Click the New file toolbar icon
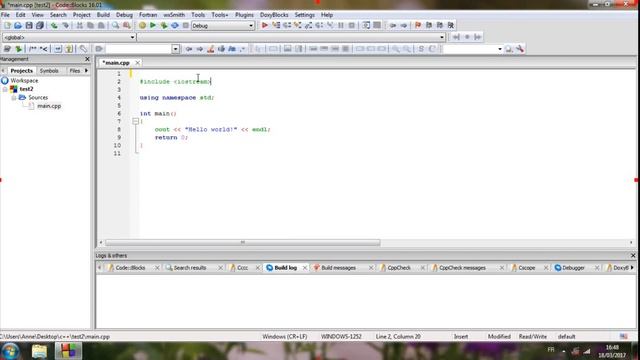This screenshot has height=360, width=640. (7, 25)
